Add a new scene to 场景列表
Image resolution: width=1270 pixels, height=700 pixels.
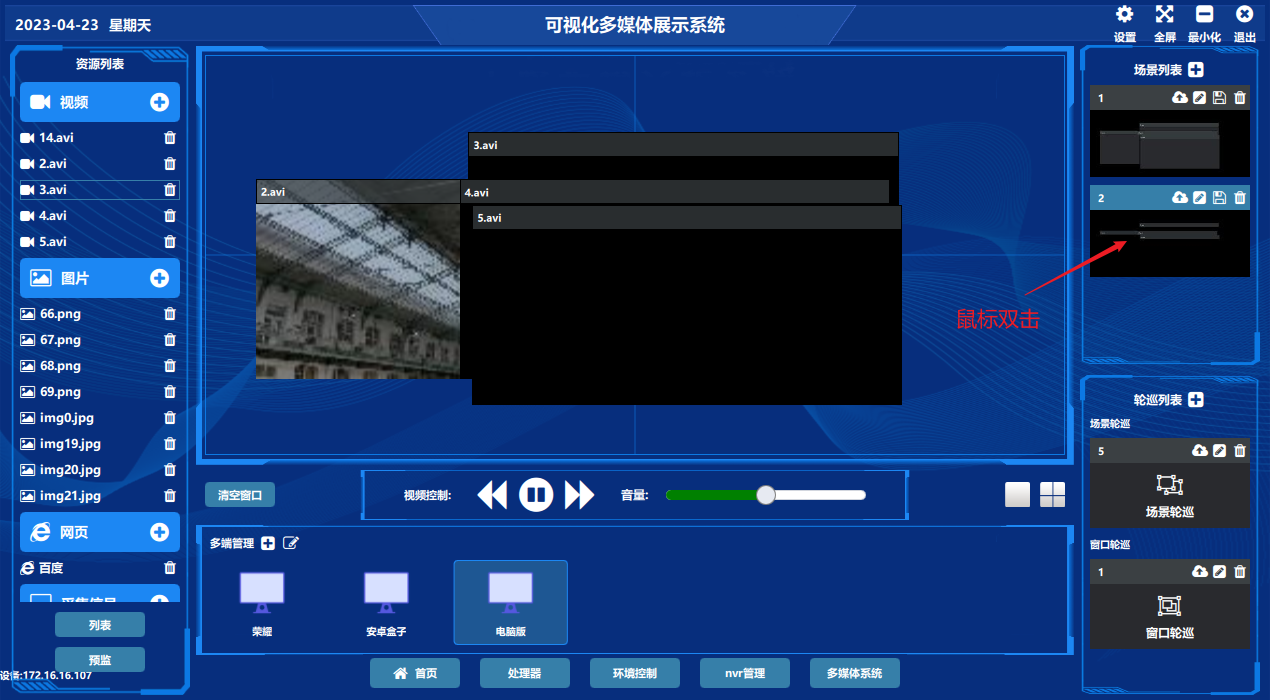coord(1196,70)
